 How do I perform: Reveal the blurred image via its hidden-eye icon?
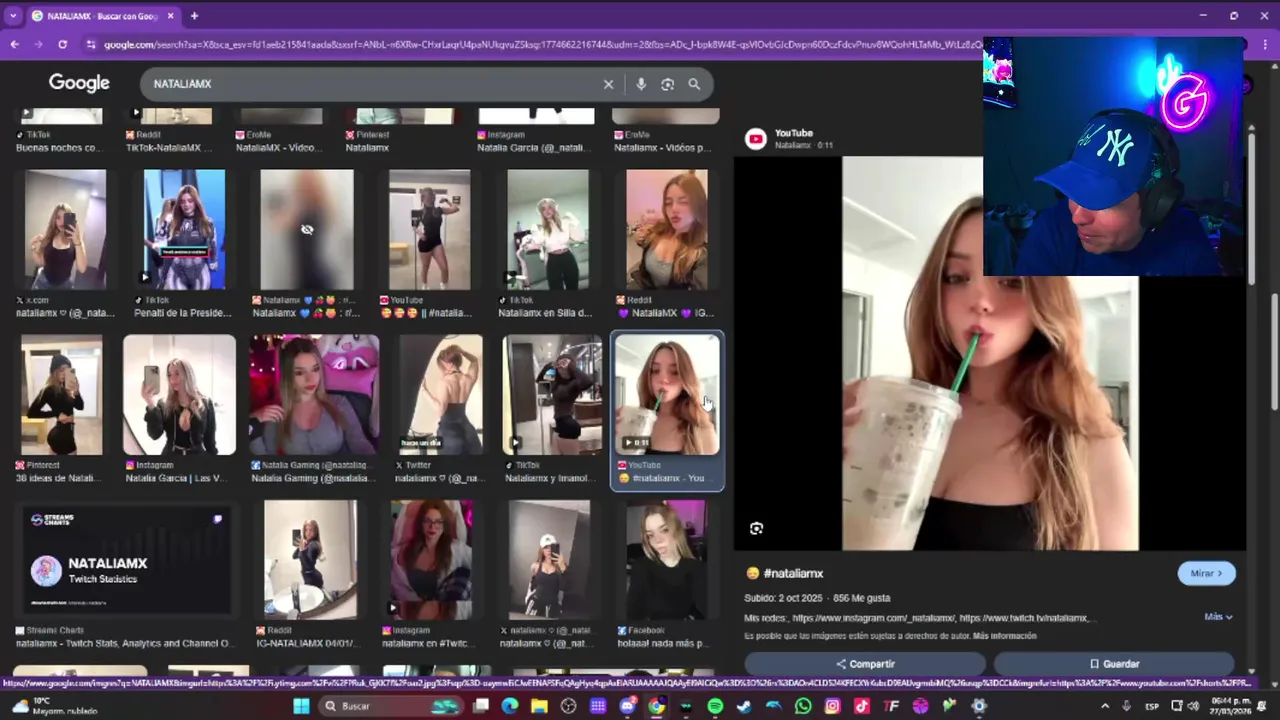click(x=307, y=229)
